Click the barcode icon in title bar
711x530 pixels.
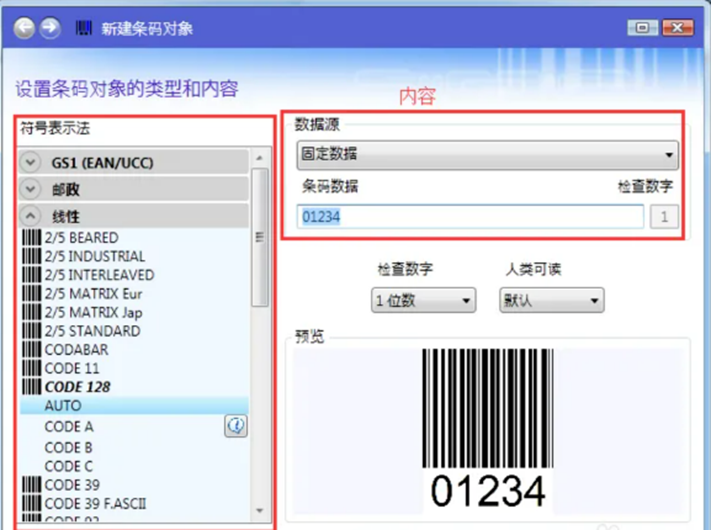[83, 28]
